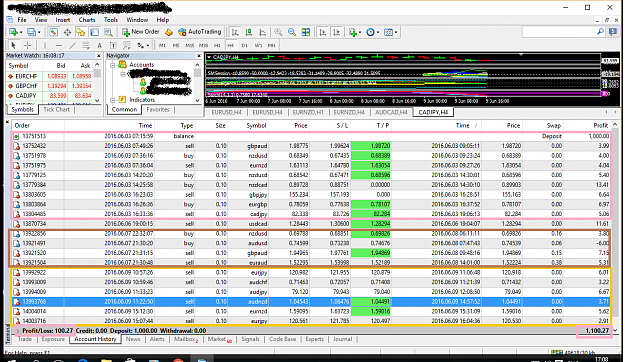Open the chat bubble icon at top right
Image resolution: width=625 pixels, height=362 pixels.
coord(613,32)
